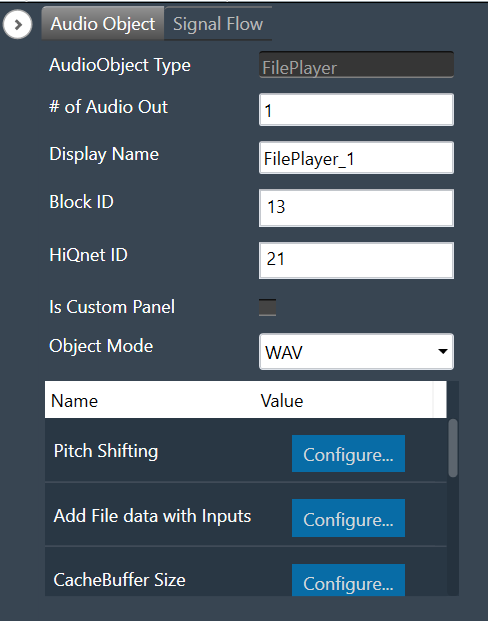Toggle the Is Custom Panel checkbox
Screen dimensions: 488x621
267,307
